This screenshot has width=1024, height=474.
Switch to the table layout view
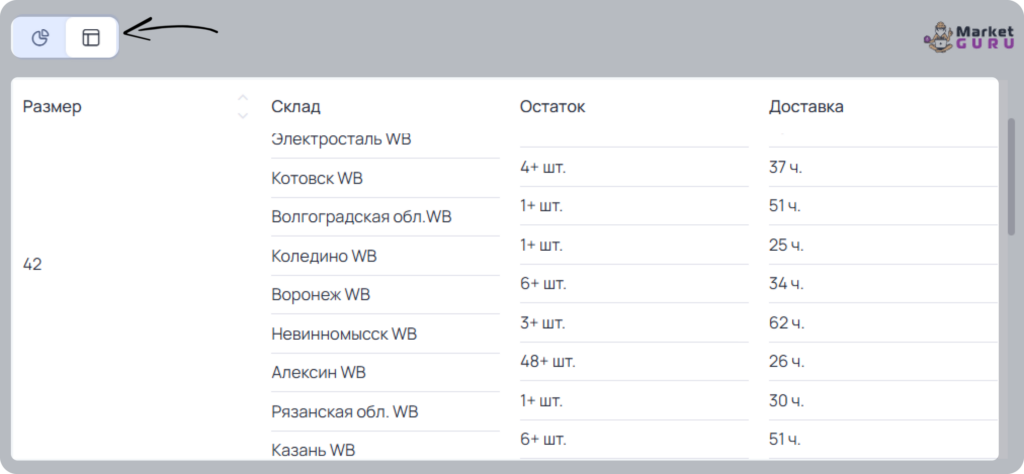(x=91, y=38)
